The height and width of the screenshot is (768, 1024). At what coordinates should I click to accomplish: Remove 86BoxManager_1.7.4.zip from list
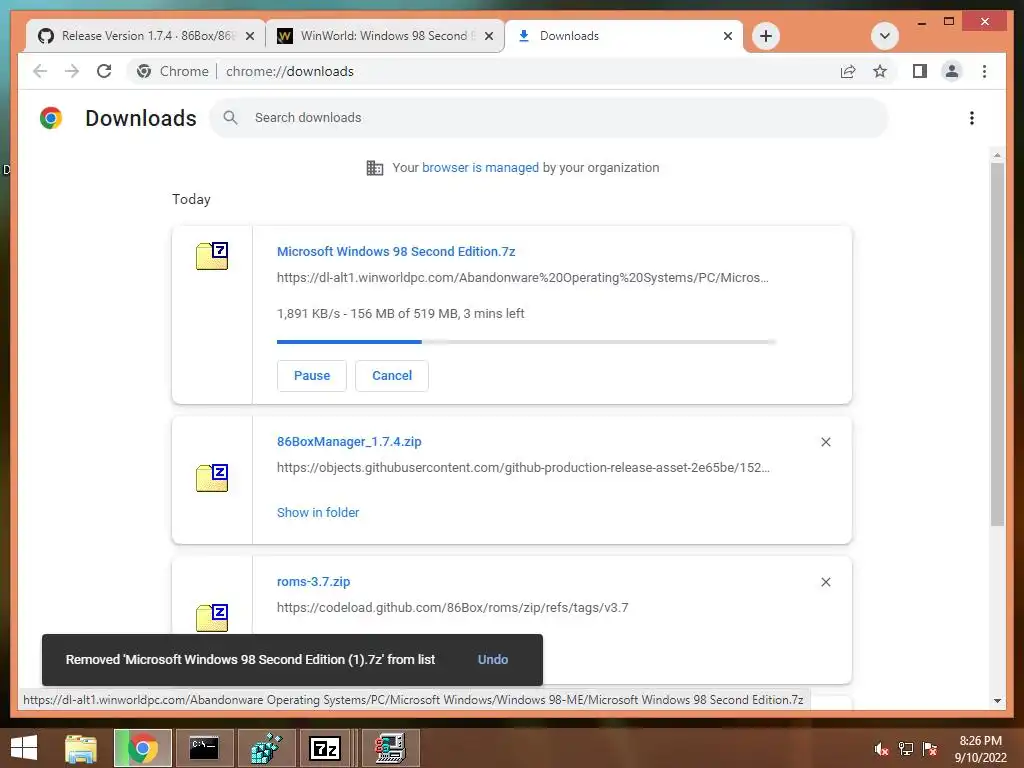click(825, 442)
